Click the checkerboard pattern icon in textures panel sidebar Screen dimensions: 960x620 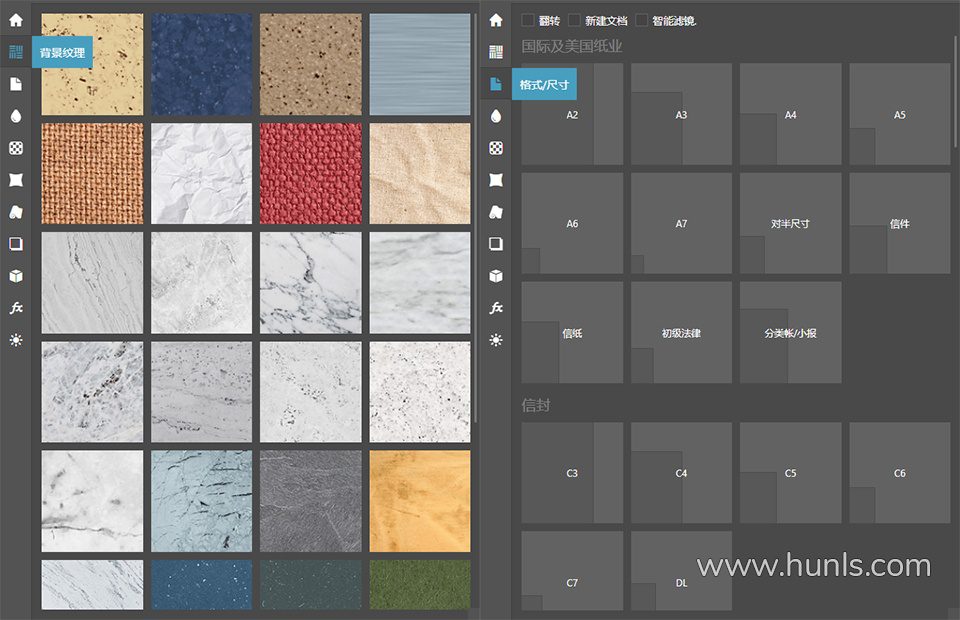click(16, 148)
